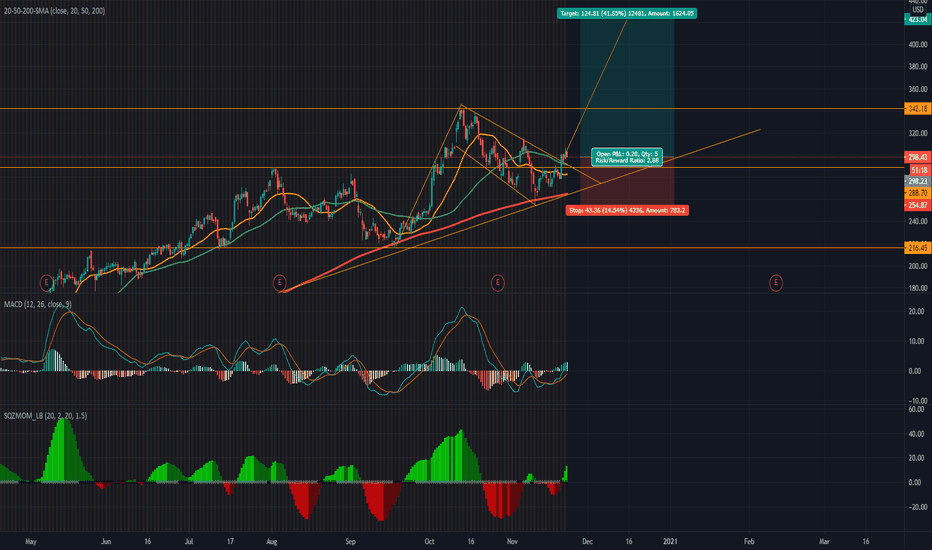932x550 pixels.
Task: Click the earnings E marker before November
Action: pyautogui.click(x=498, y=283)
